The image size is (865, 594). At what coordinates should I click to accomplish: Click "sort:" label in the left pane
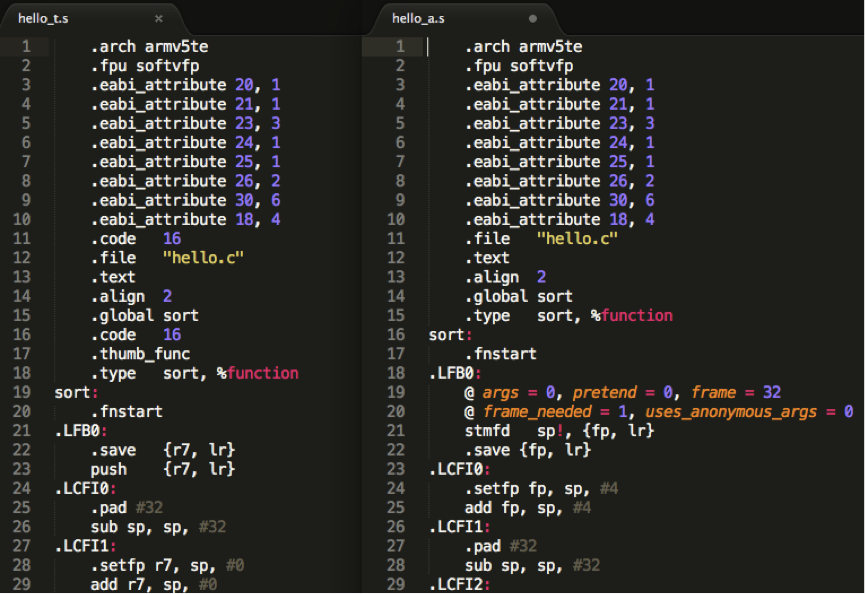click(76, 393)
